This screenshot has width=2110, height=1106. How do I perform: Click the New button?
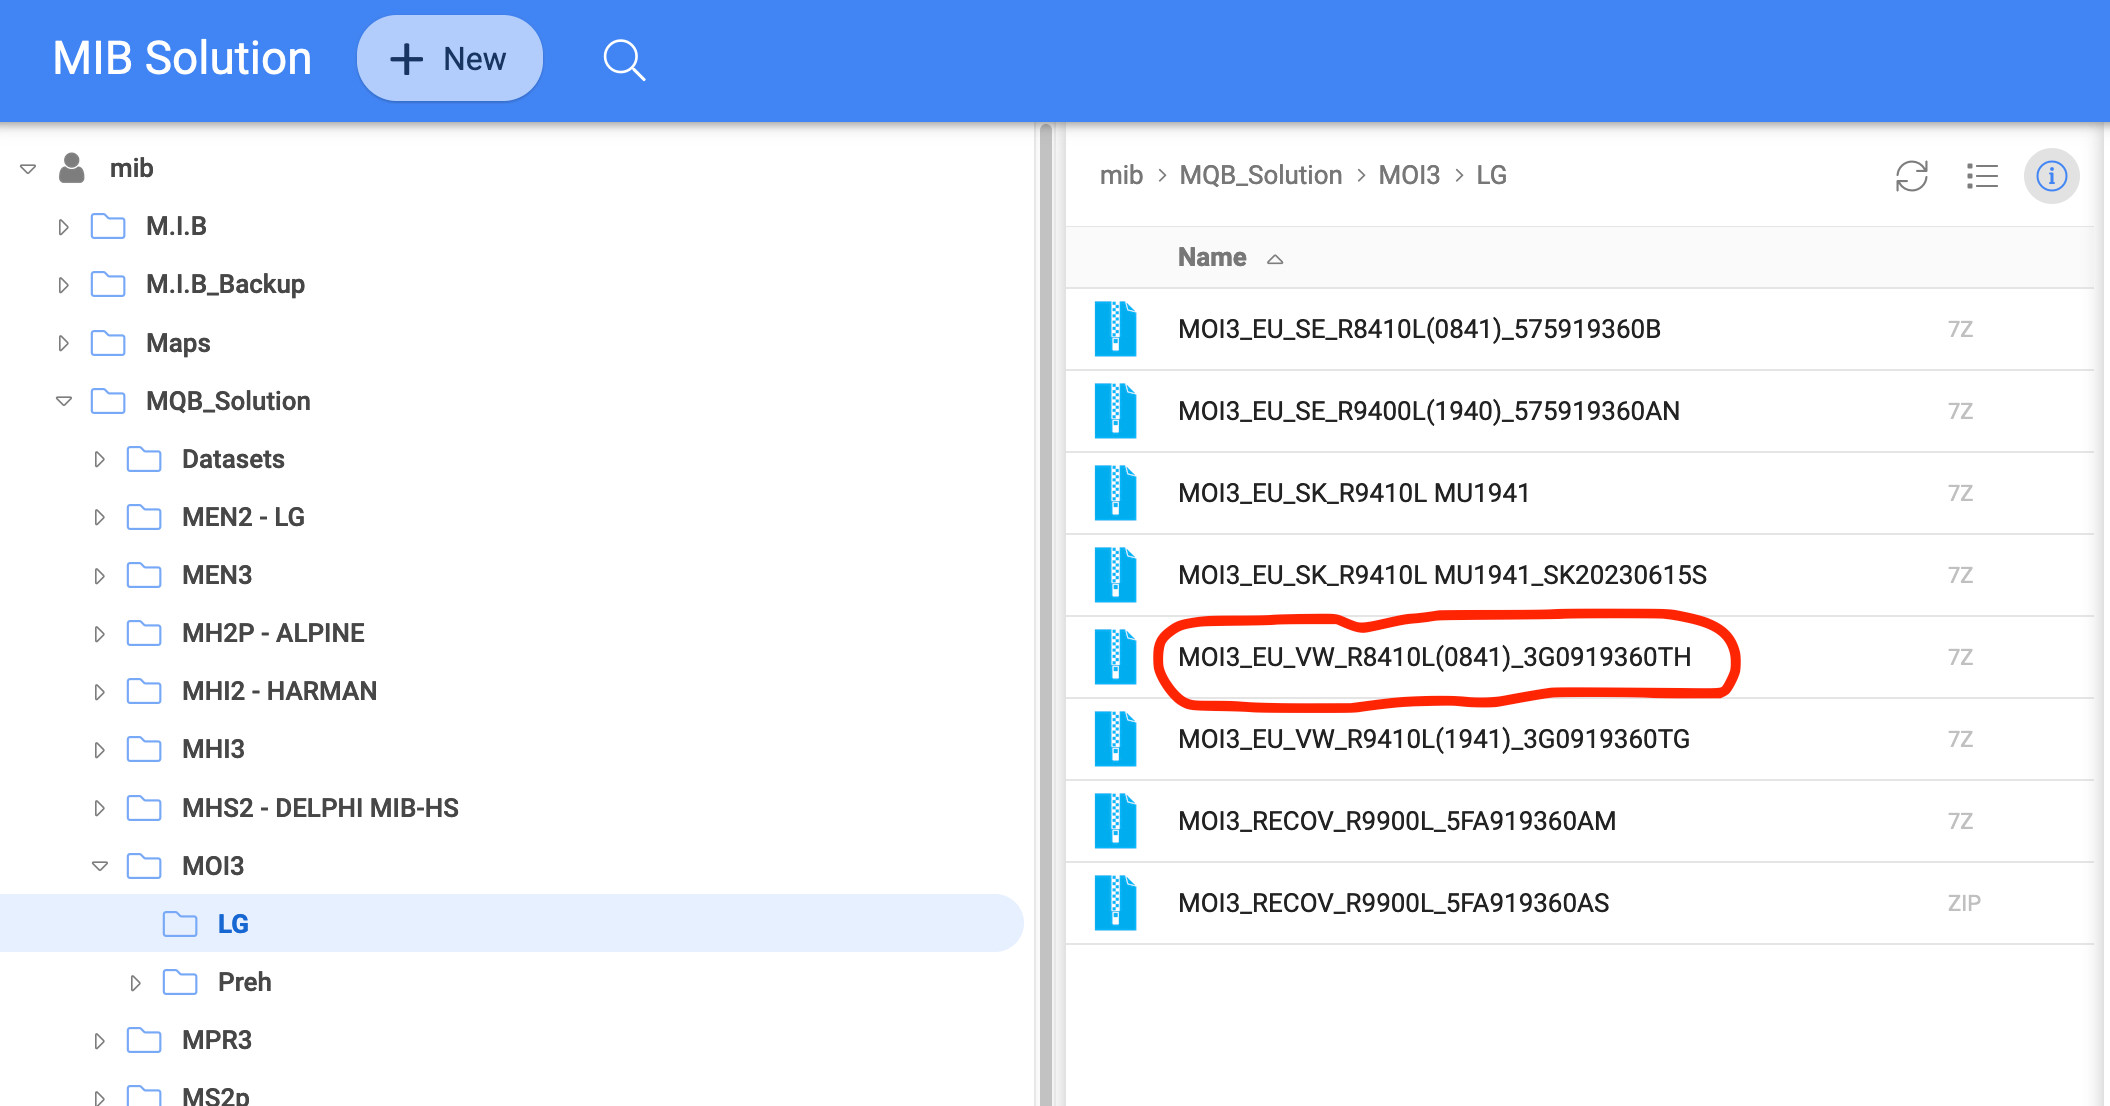tap(450, 59)
